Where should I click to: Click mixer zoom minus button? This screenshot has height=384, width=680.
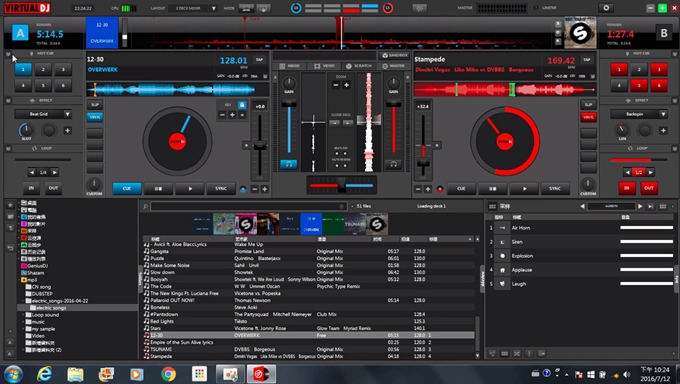[x=336, y=85]
